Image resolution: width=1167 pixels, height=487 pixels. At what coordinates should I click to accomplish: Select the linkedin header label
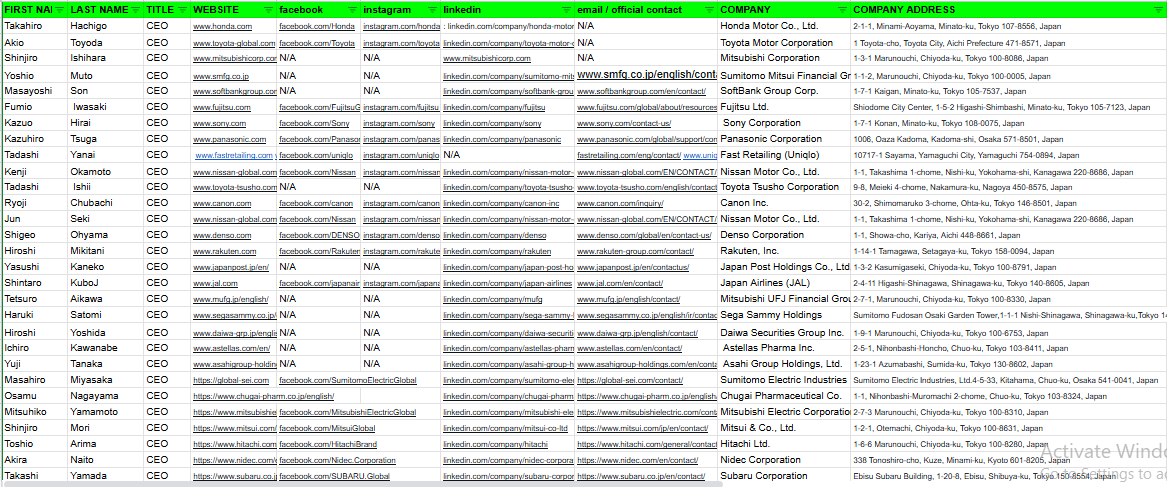pos(460,10)
